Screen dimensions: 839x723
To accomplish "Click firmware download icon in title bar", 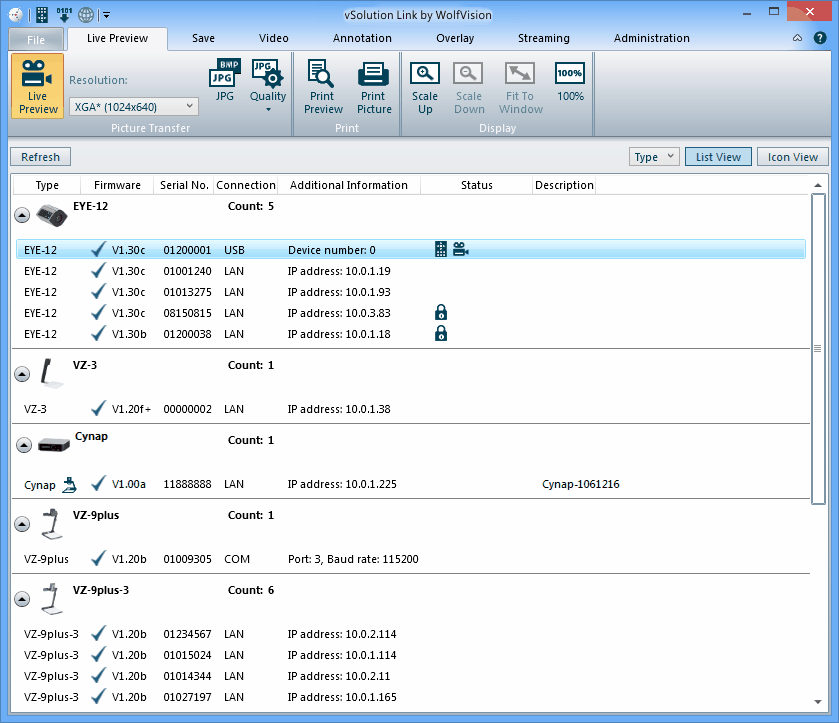I will coord(64,14).
